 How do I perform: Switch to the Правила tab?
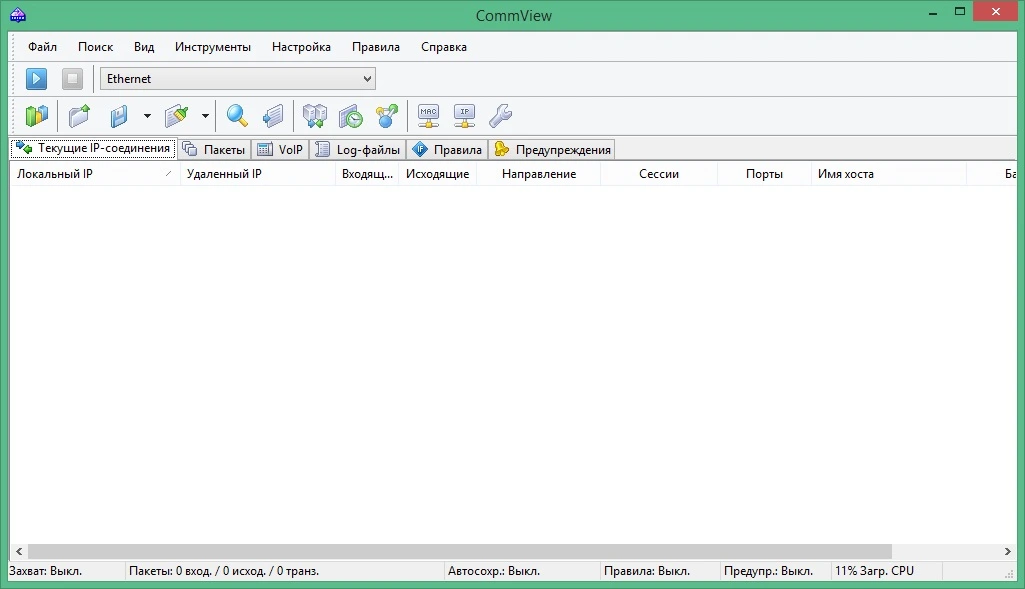pyautogui.click(x=447, y=150)
